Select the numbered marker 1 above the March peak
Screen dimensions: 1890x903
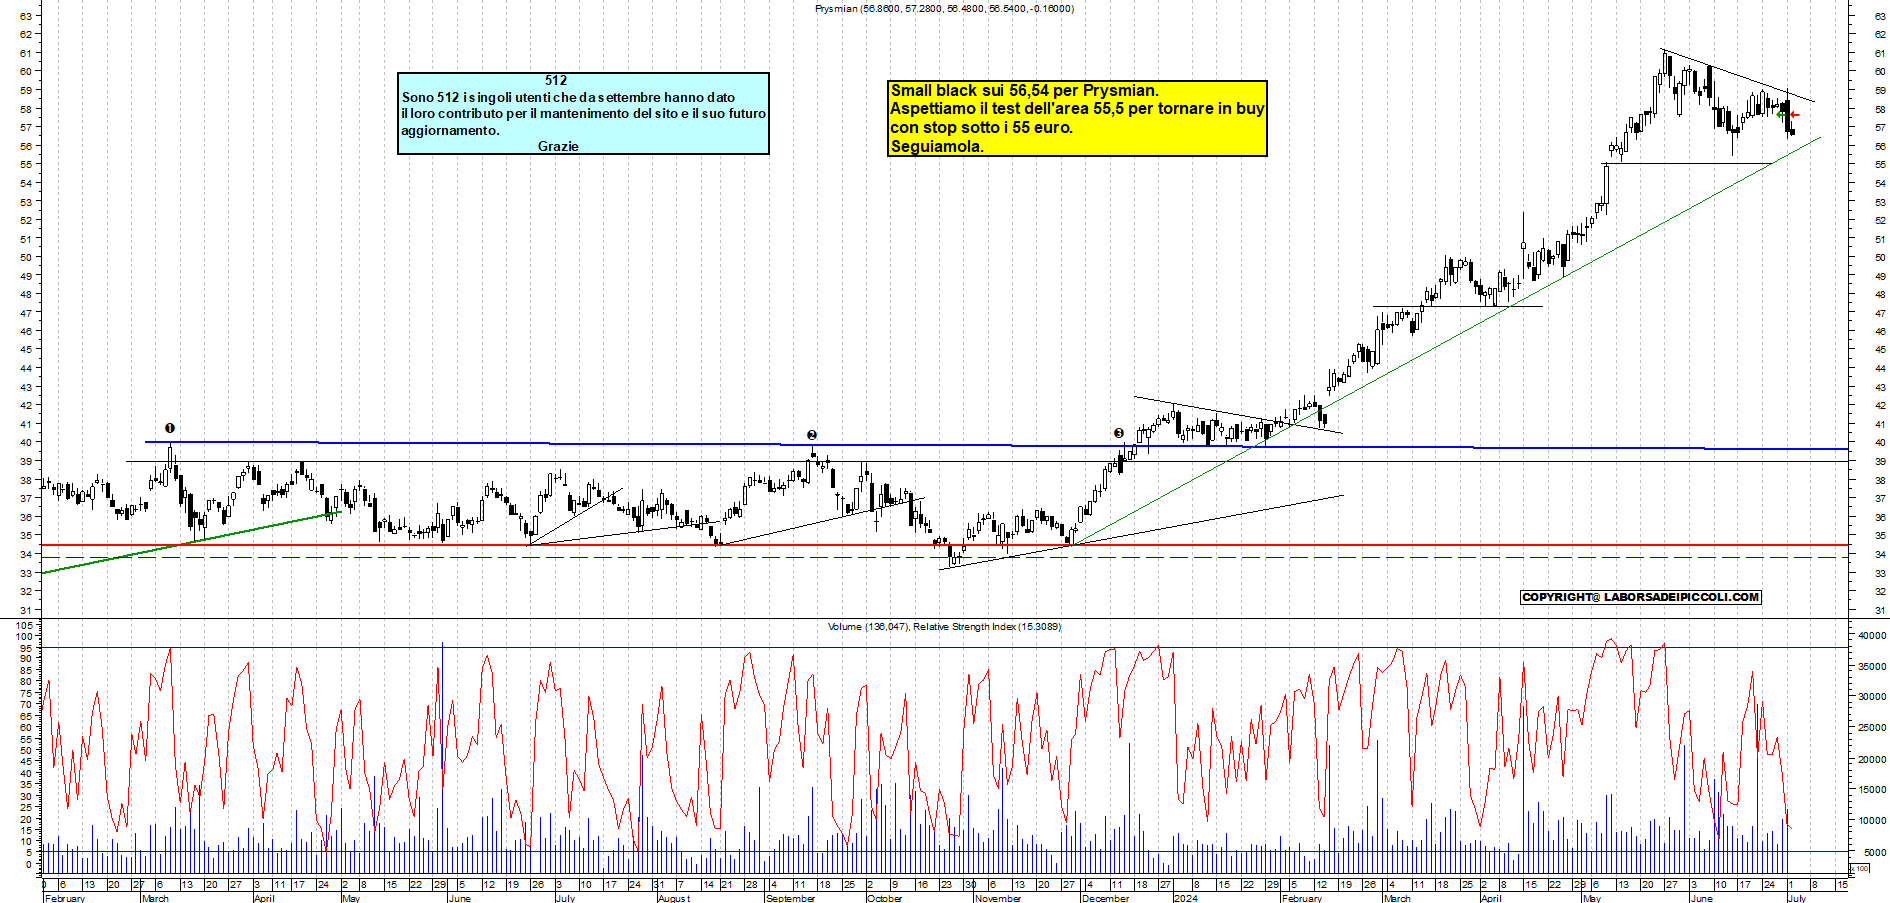click(x=170, y=428)
